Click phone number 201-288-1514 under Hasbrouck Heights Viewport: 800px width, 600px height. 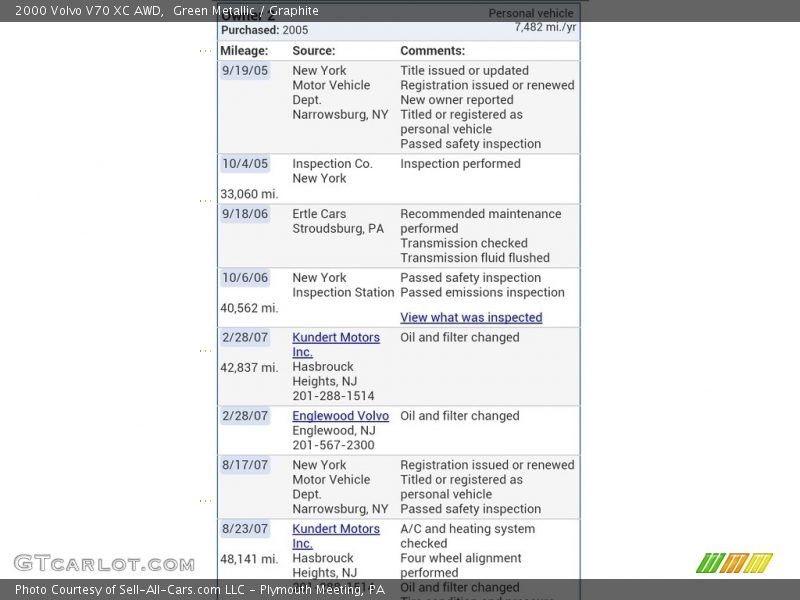pos(333,396)
